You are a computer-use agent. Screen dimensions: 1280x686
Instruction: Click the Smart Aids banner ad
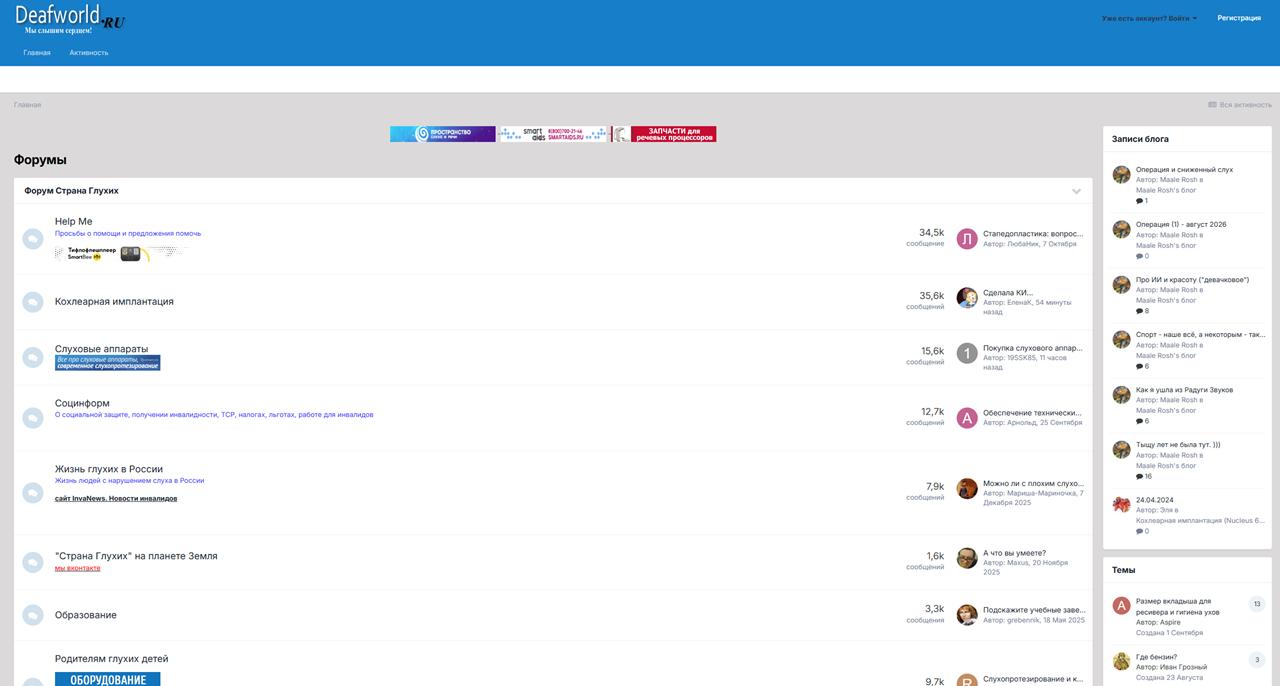(x=553, y=134)
